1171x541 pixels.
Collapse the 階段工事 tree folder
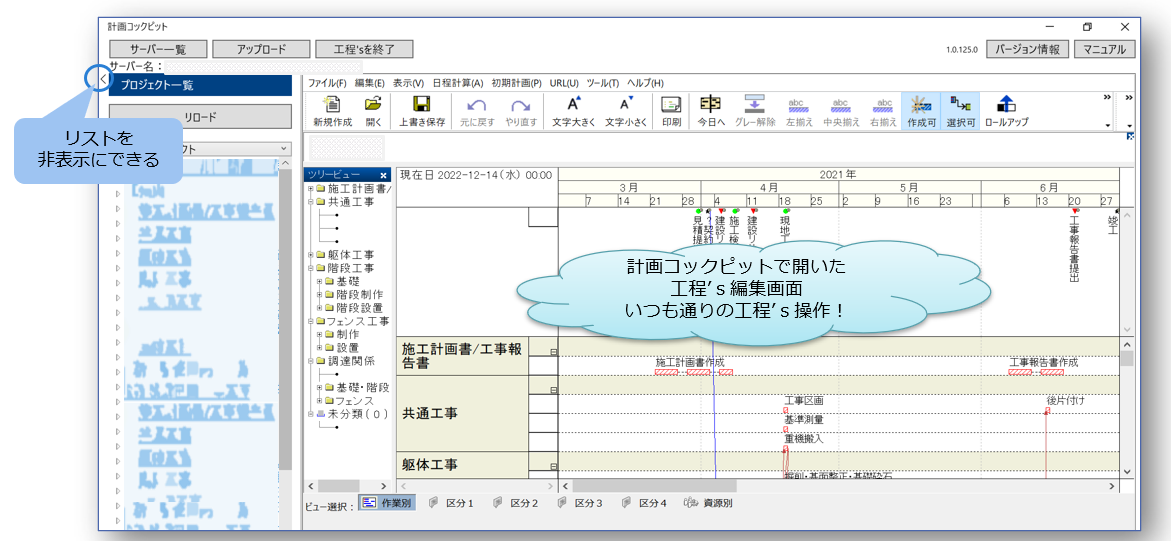[311, 268]
